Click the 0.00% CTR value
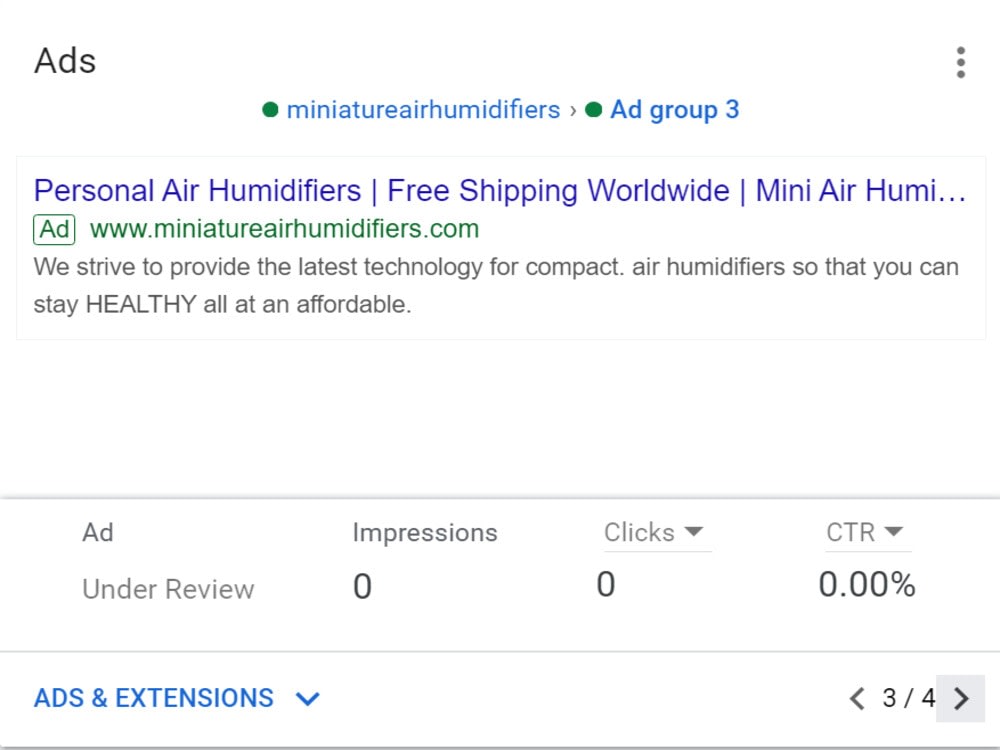The height and width of the screenshot is (750, 1000). [867, 584]
